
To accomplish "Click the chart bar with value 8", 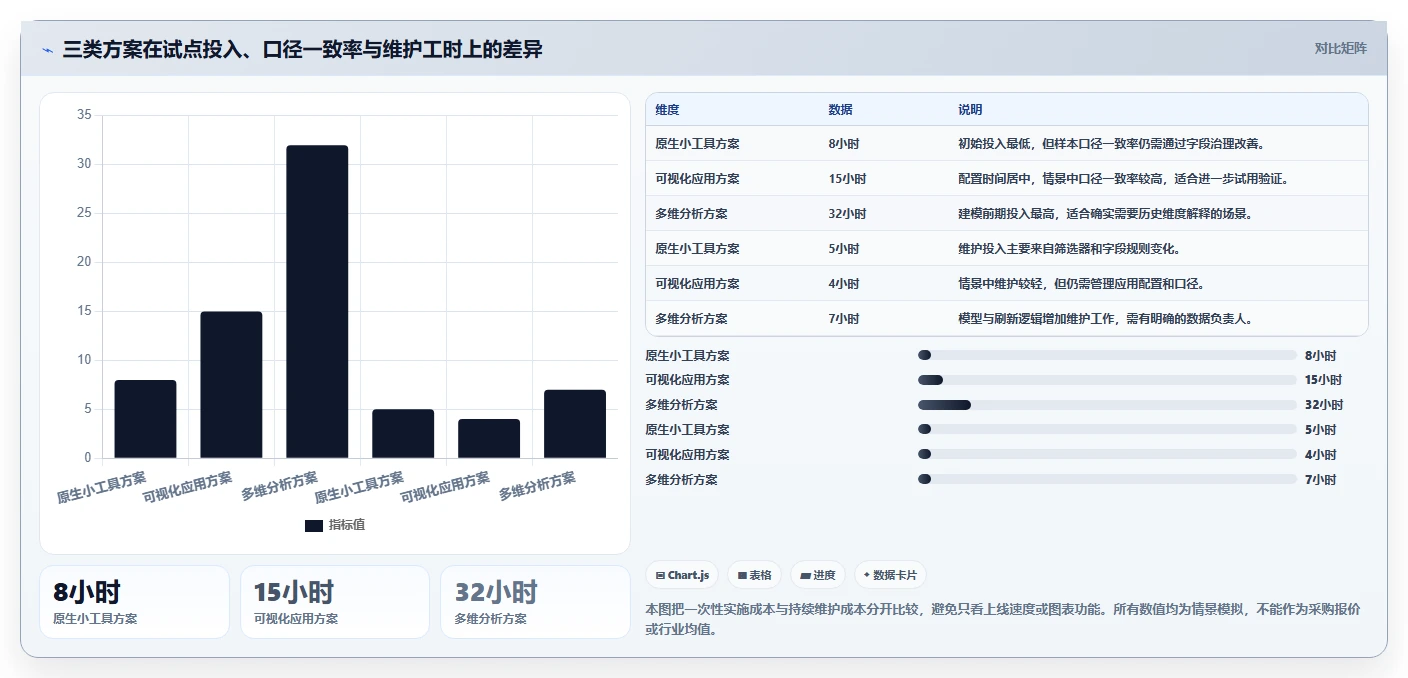I will click(145, 419).
